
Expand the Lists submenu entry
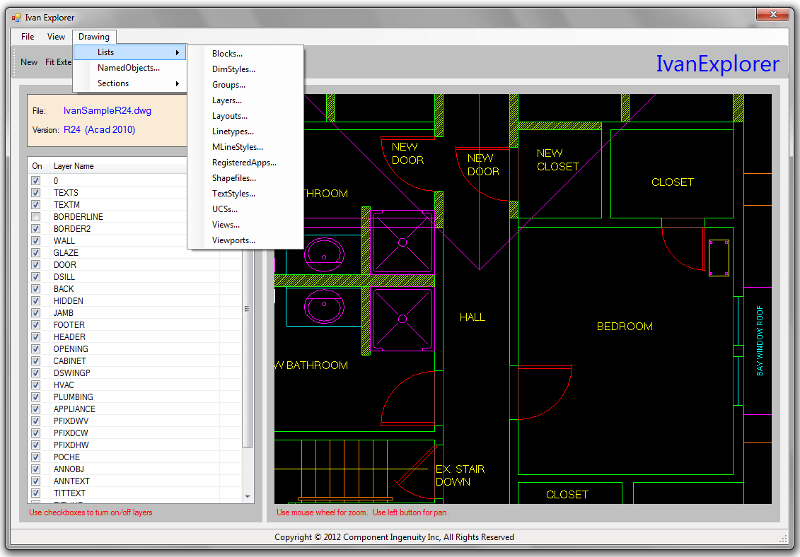tap(130, 52)
